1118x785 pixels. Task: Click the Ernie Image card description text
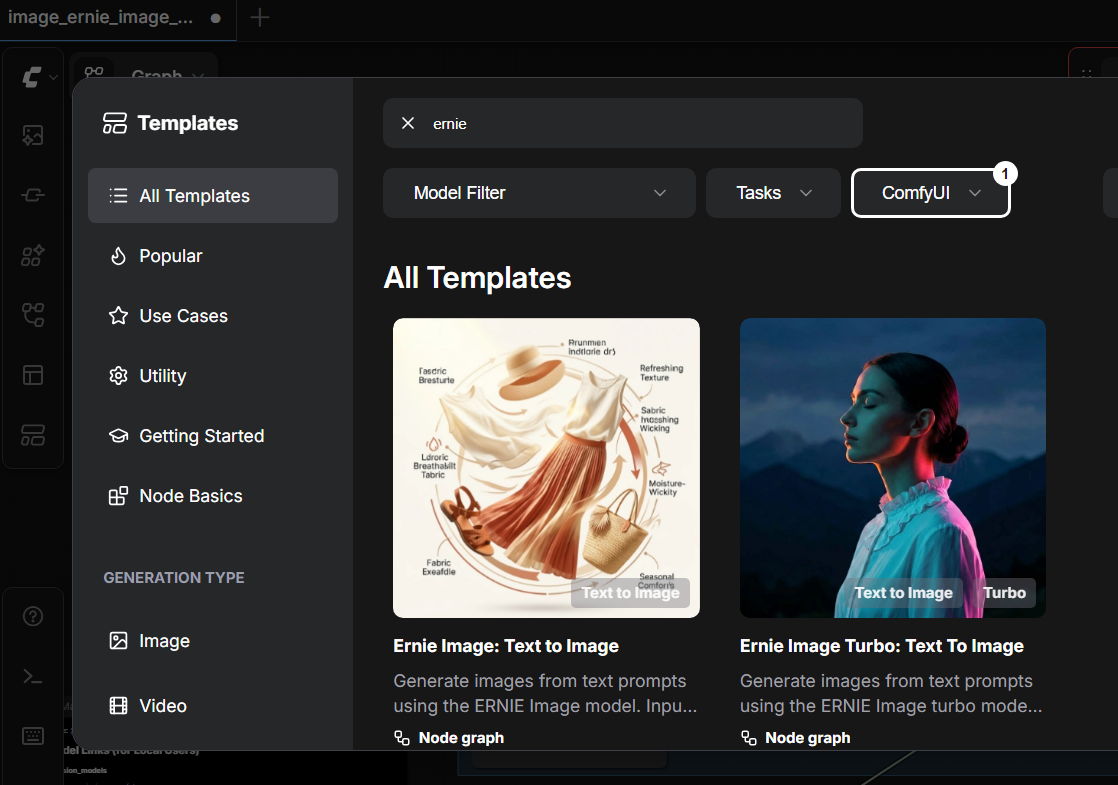(545, 693)
